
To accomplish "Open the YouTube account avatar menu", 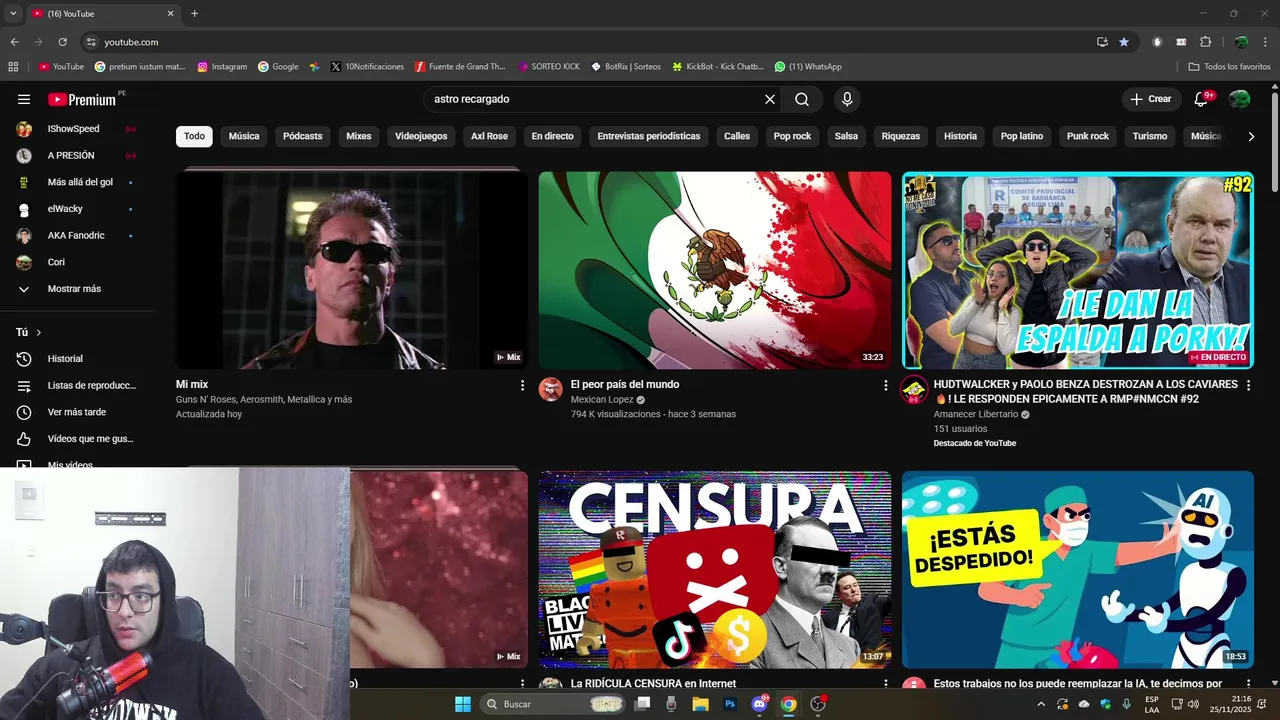I will [1239, 99].
